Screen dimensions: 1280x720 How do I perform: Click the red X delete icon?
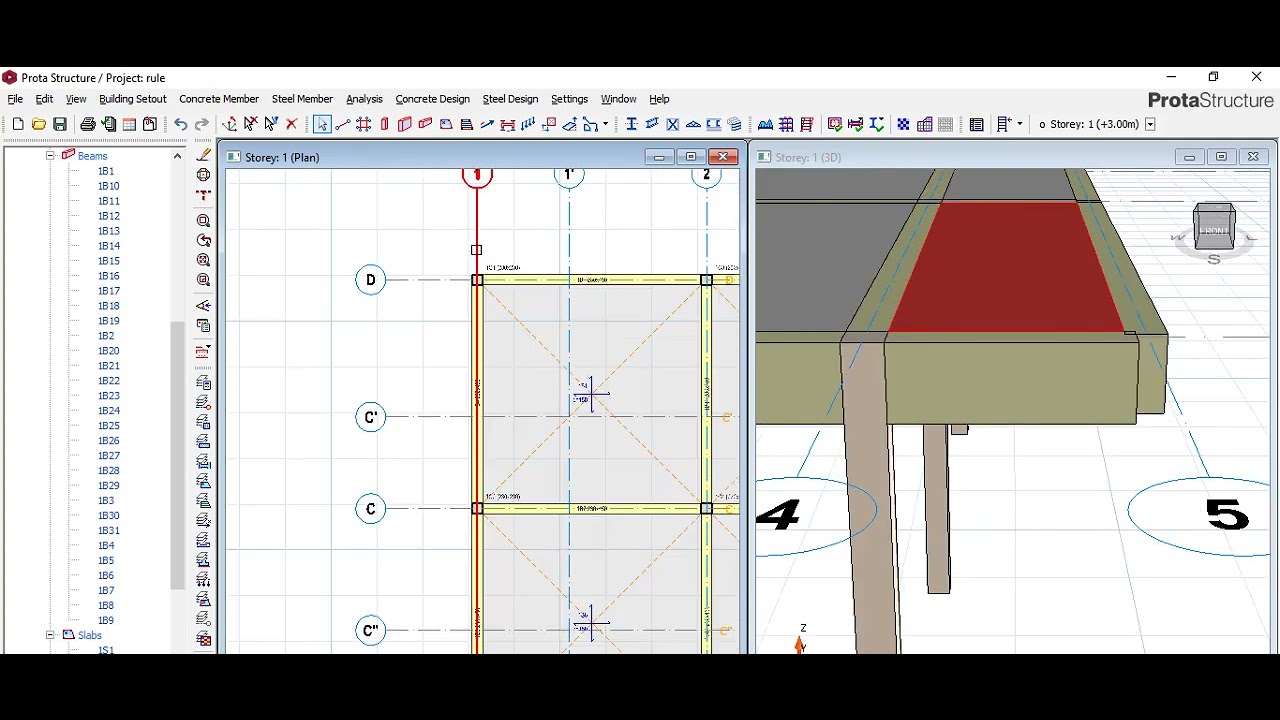tap(292, 124)
